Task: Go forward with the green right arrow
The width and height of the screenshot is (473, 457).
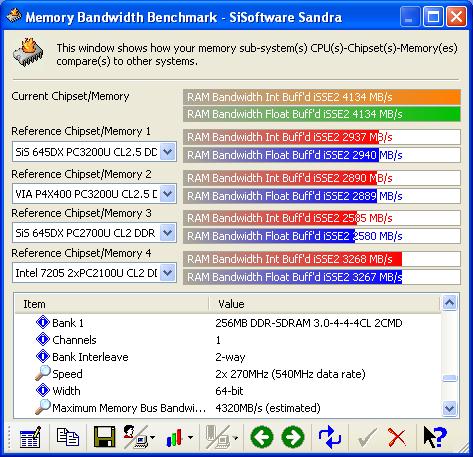Action: point(293,437)
